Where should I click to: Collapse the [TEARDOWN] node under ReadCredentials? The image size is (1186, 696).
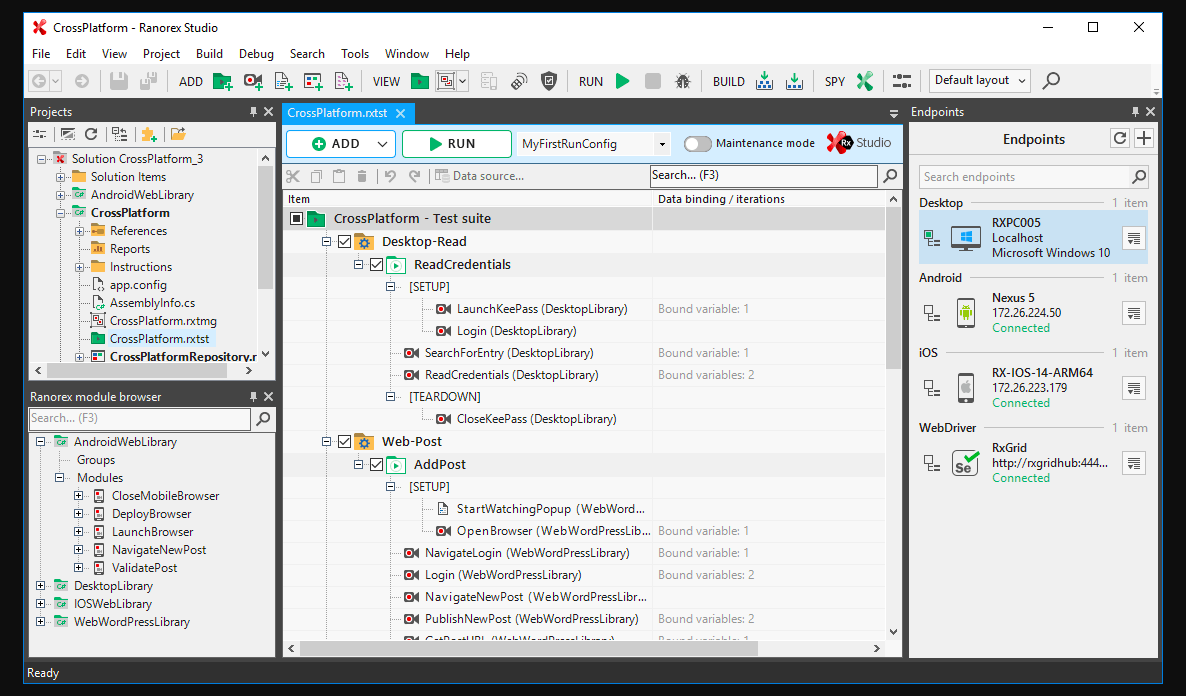pyautogui.click(x=390, y=396)
